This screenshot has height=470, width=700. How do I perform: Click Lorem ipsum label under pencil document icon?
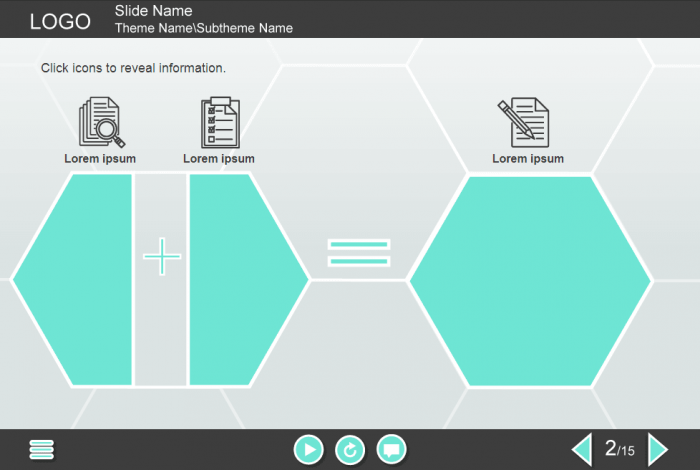[x=528, y=158]
